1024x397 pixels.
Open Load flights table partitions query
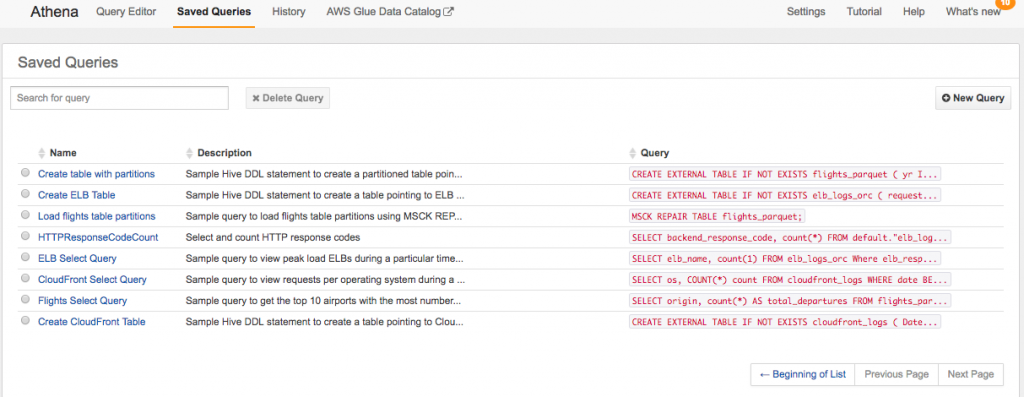[97, 216]
